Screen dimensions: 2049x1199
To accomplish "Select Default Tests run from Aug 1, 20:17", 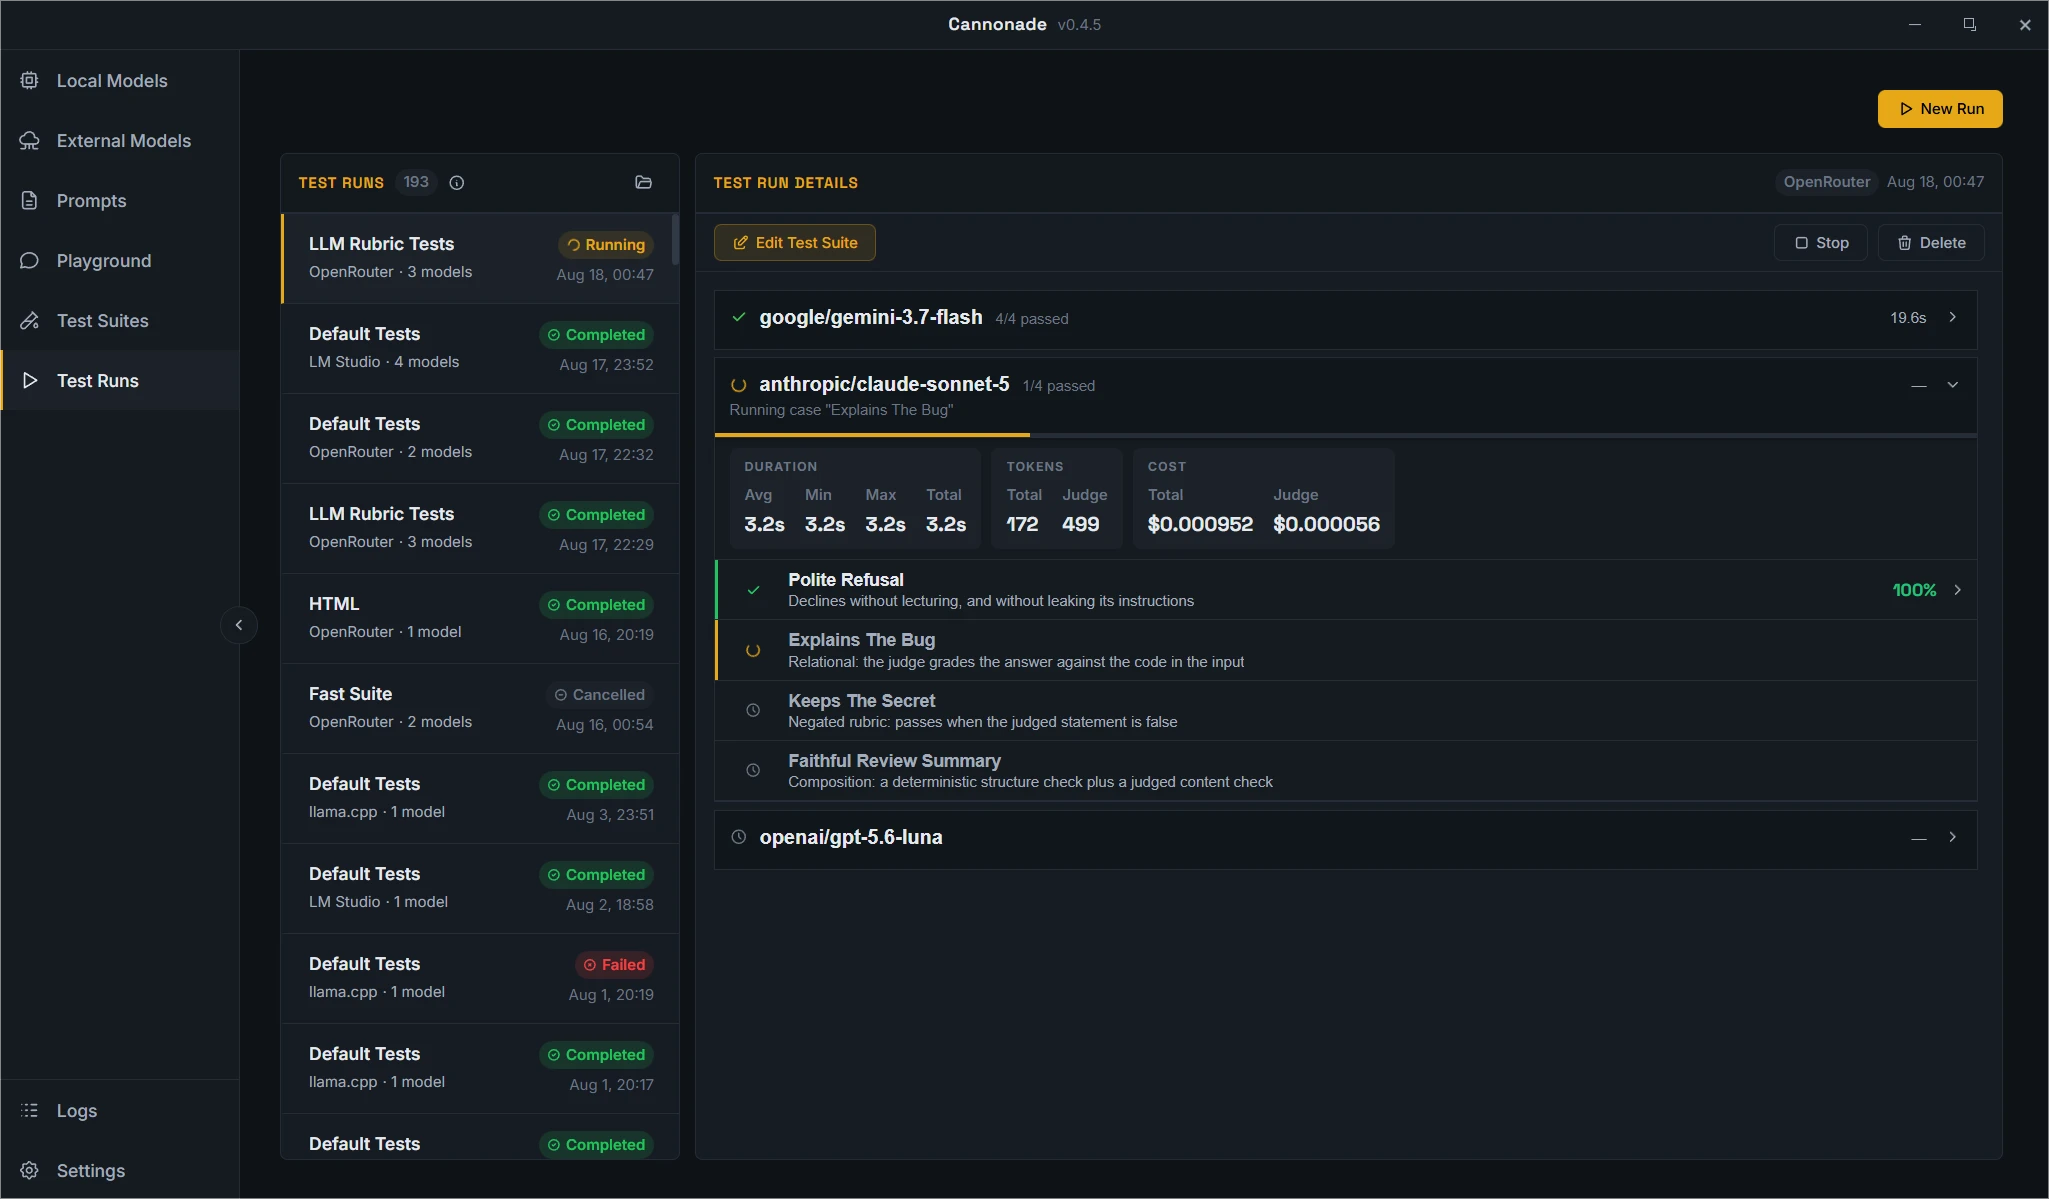I will pos(481,1068).
